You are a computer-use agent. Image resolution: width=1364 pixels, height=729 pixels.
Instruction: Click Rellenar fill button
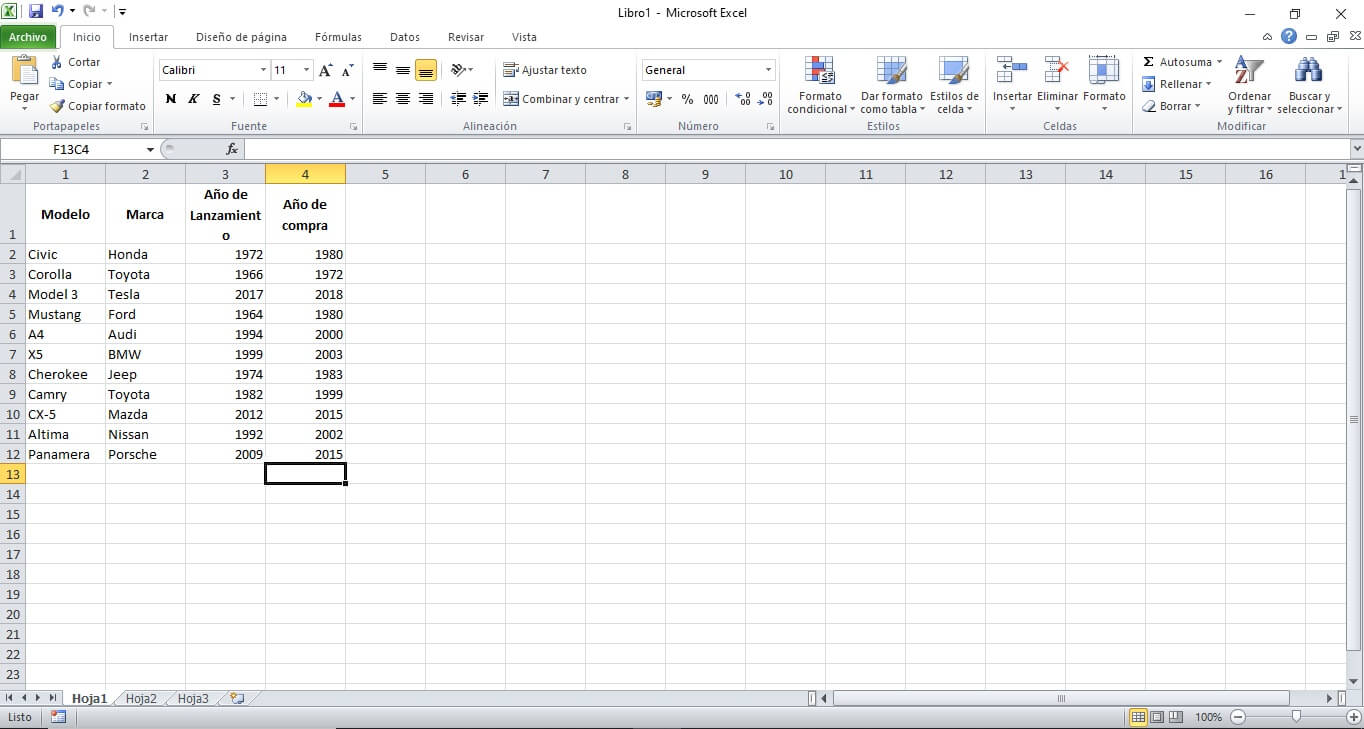click(1176, 84)
